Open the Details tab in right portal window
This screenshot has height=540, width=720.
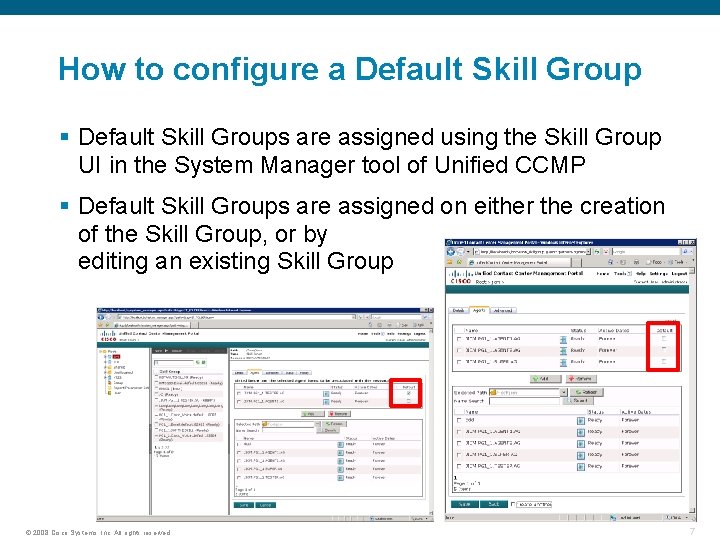(458, 310)
